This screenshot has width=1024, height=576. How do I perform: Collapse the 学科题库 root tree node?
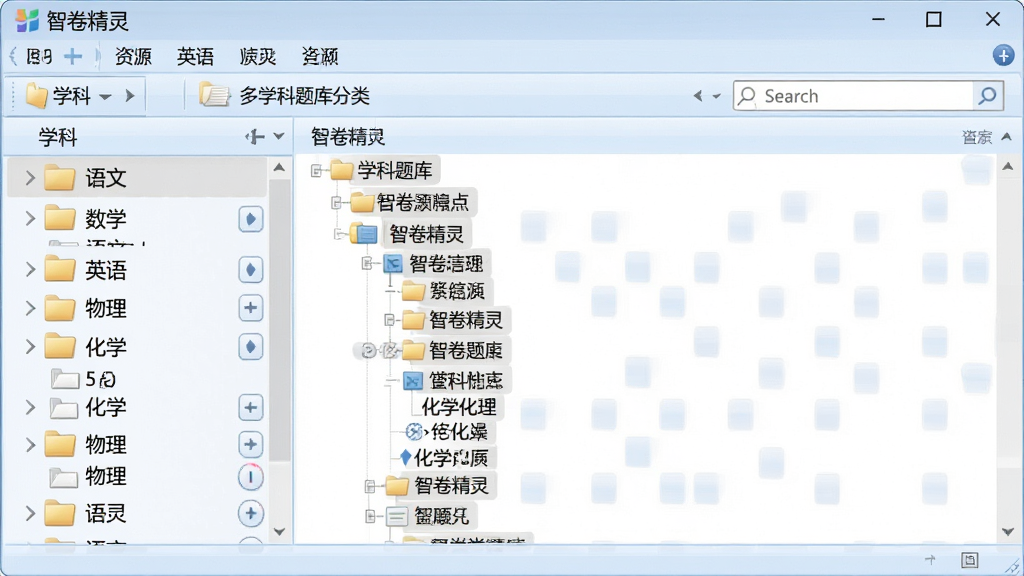(317, 171)
